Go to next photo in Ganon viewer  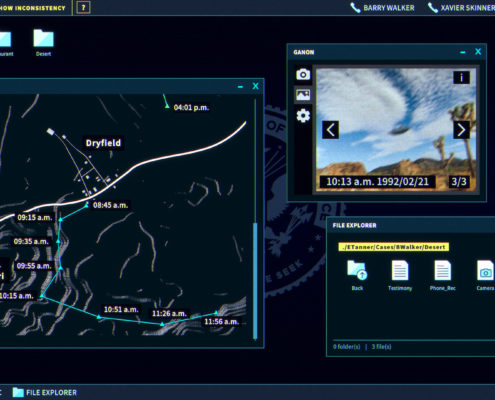pyautogui.click(x=461, y=130)
